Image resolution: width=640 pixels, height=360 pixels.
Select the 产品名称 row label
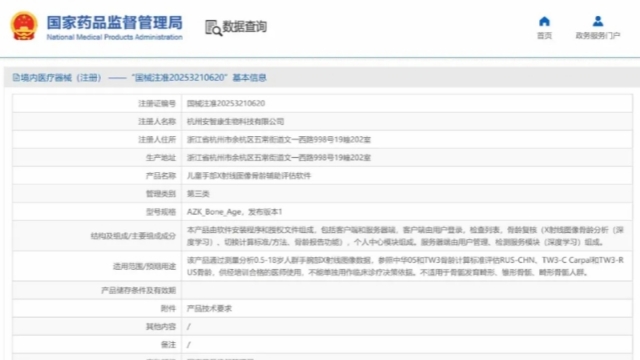161,176
